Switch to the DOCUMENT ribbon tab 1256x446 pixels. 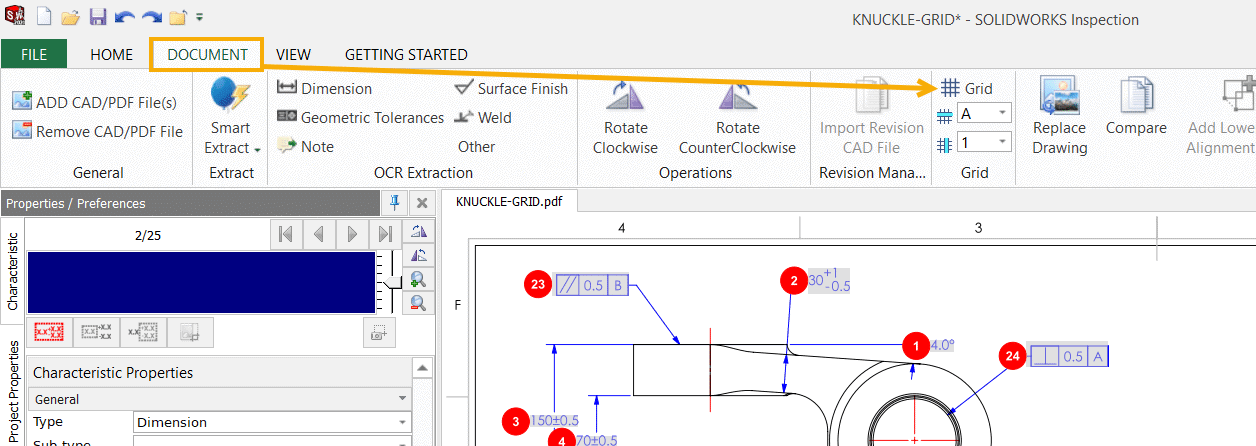pos(207,54)
